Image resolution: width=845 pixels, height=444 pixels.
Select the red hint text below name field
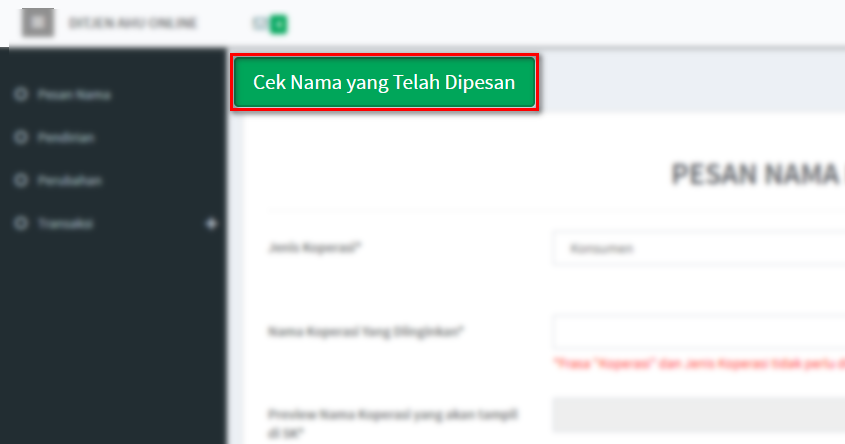[699, 364]
